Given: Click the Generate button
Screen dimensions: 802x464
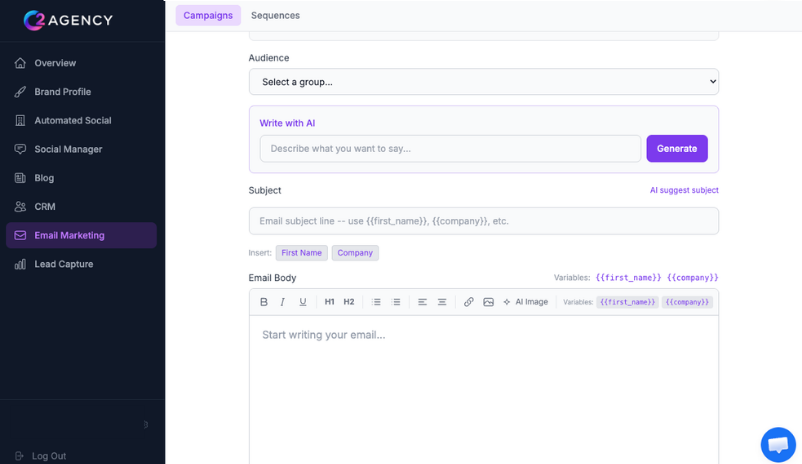Looking at the screenshot, I should pyautogui.click(x=677, y=148).
